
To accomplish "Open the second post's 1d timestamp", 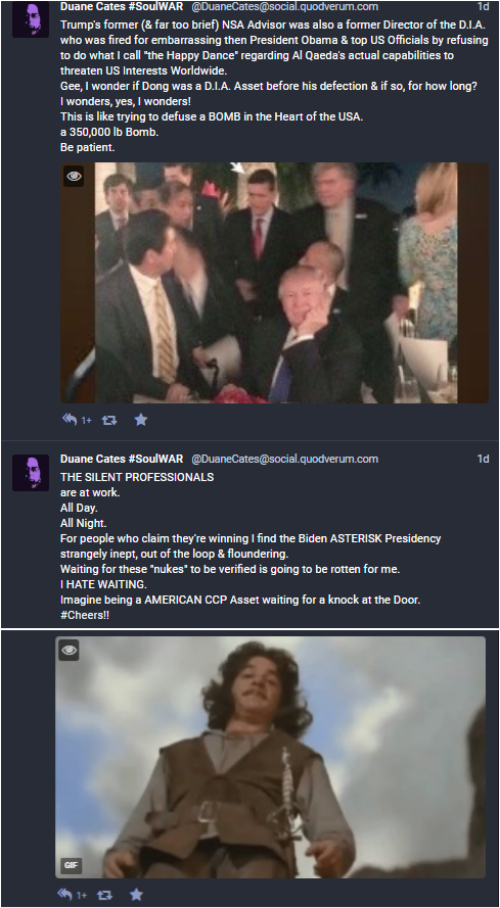I will (x=483, y=459).
